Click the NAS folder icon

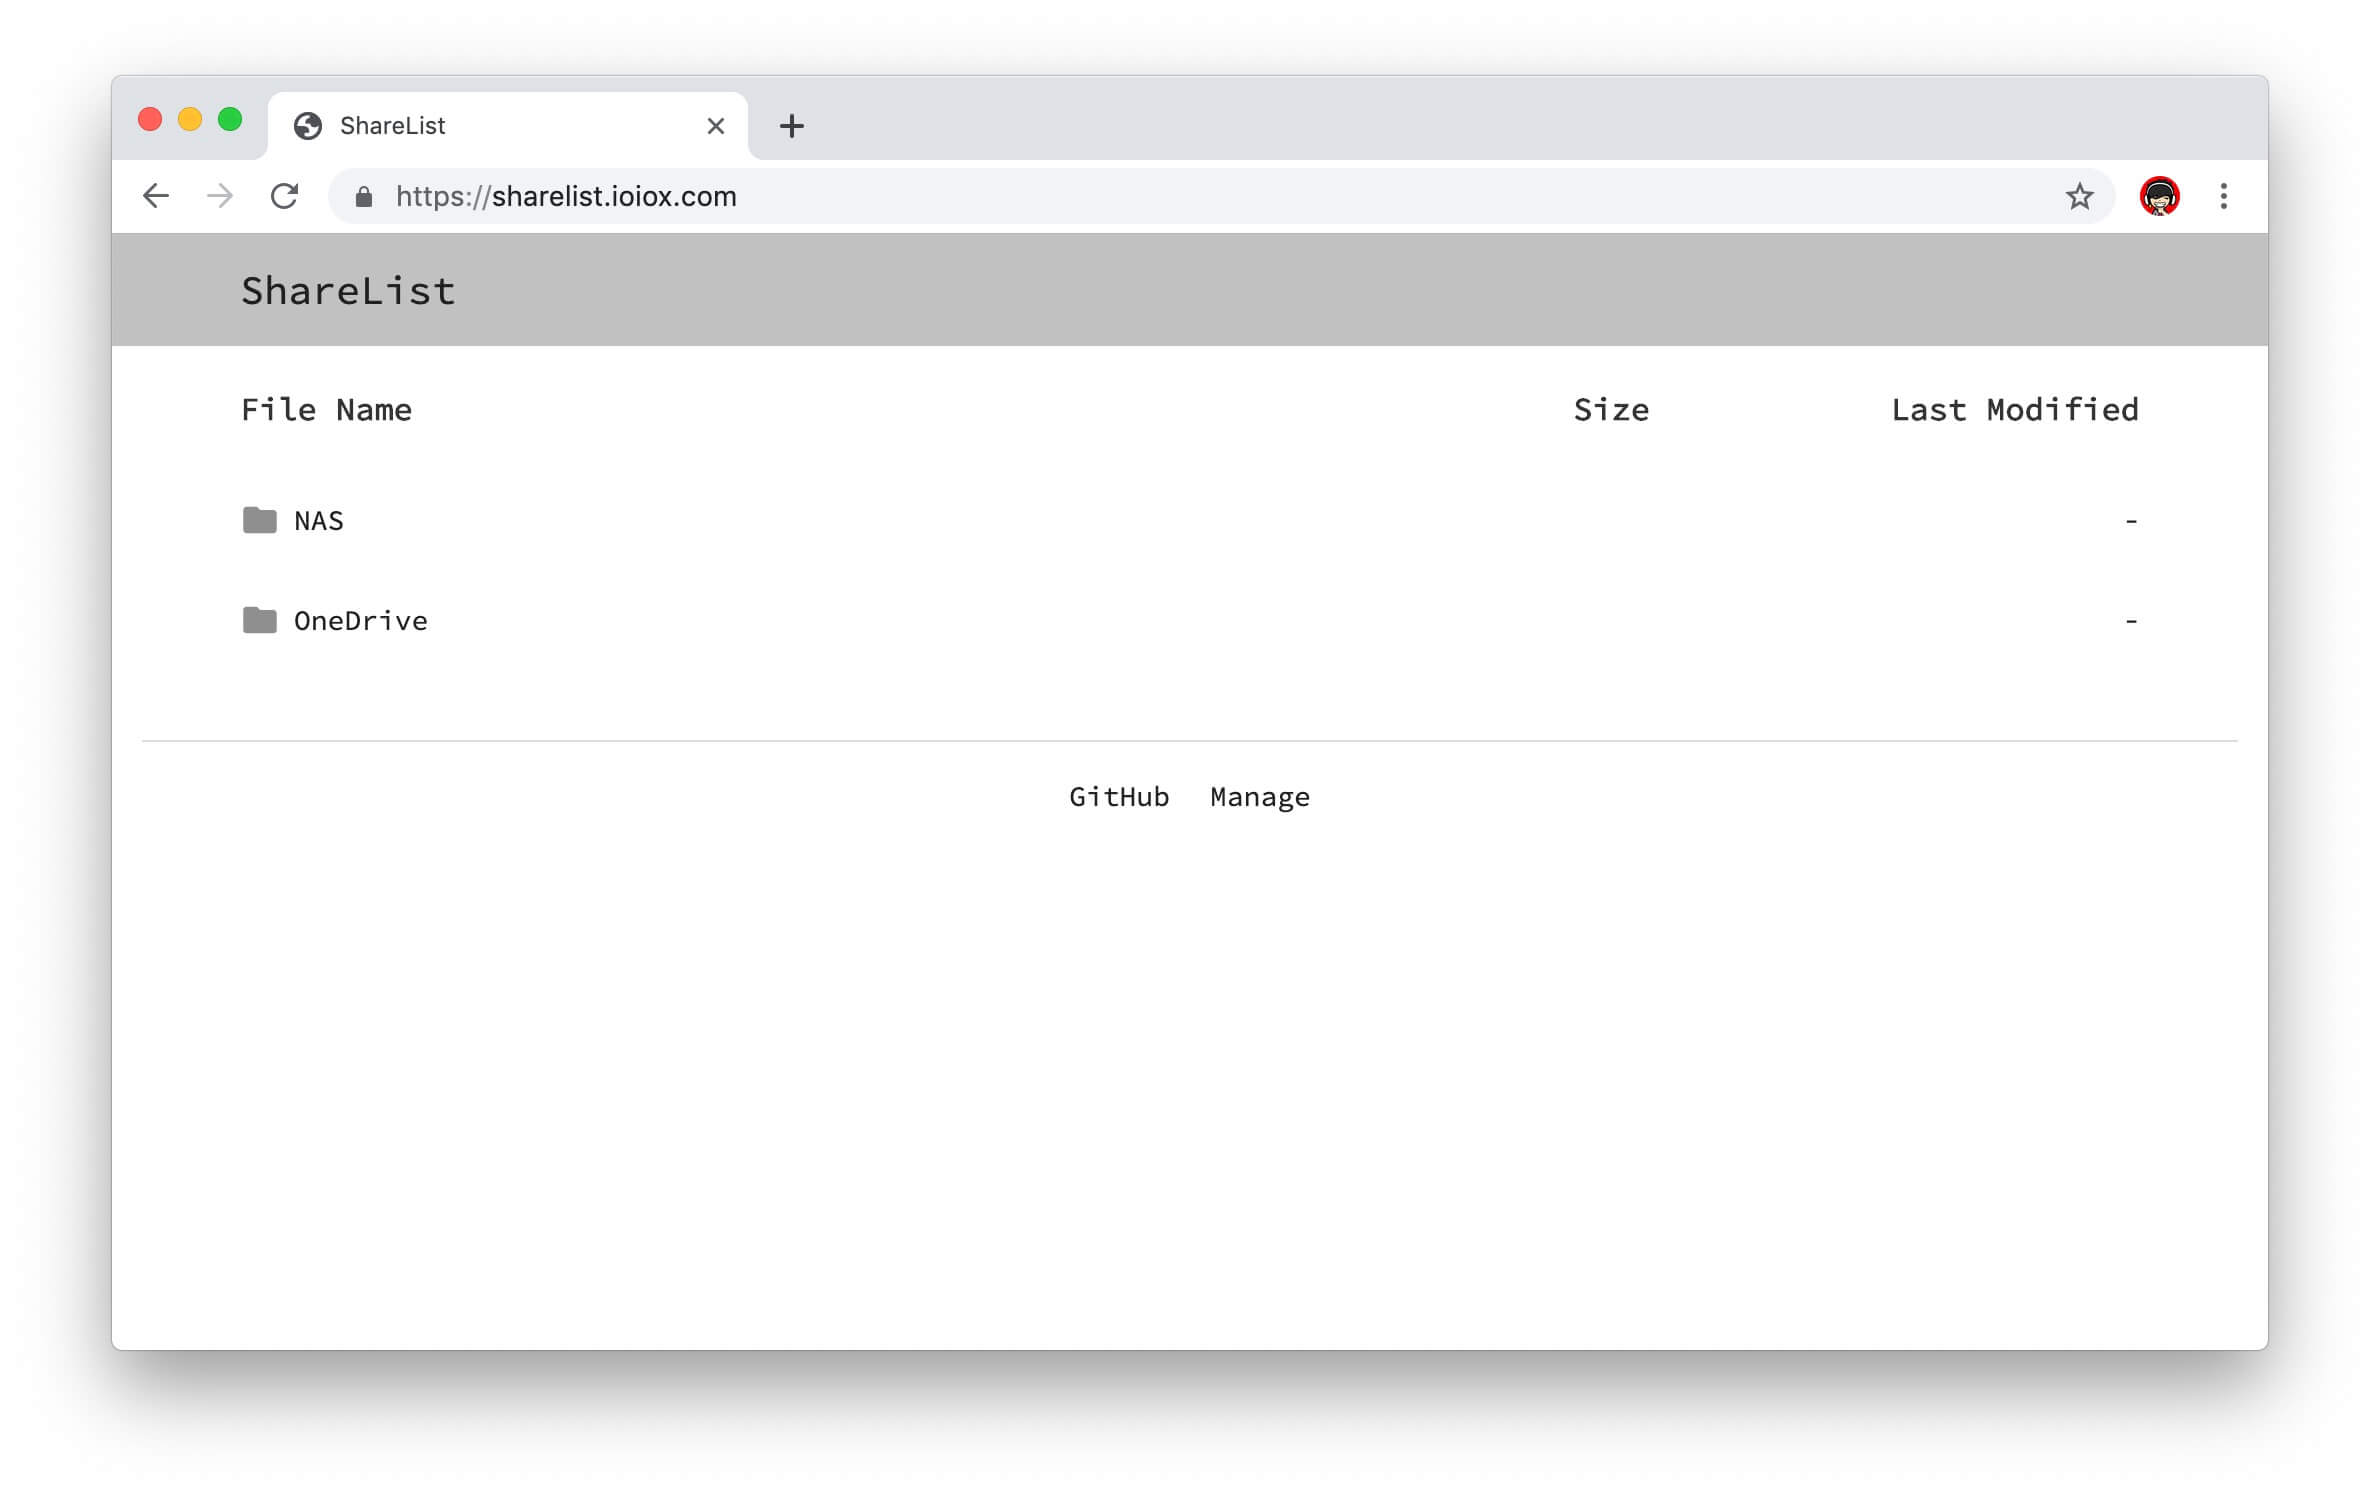260,520
